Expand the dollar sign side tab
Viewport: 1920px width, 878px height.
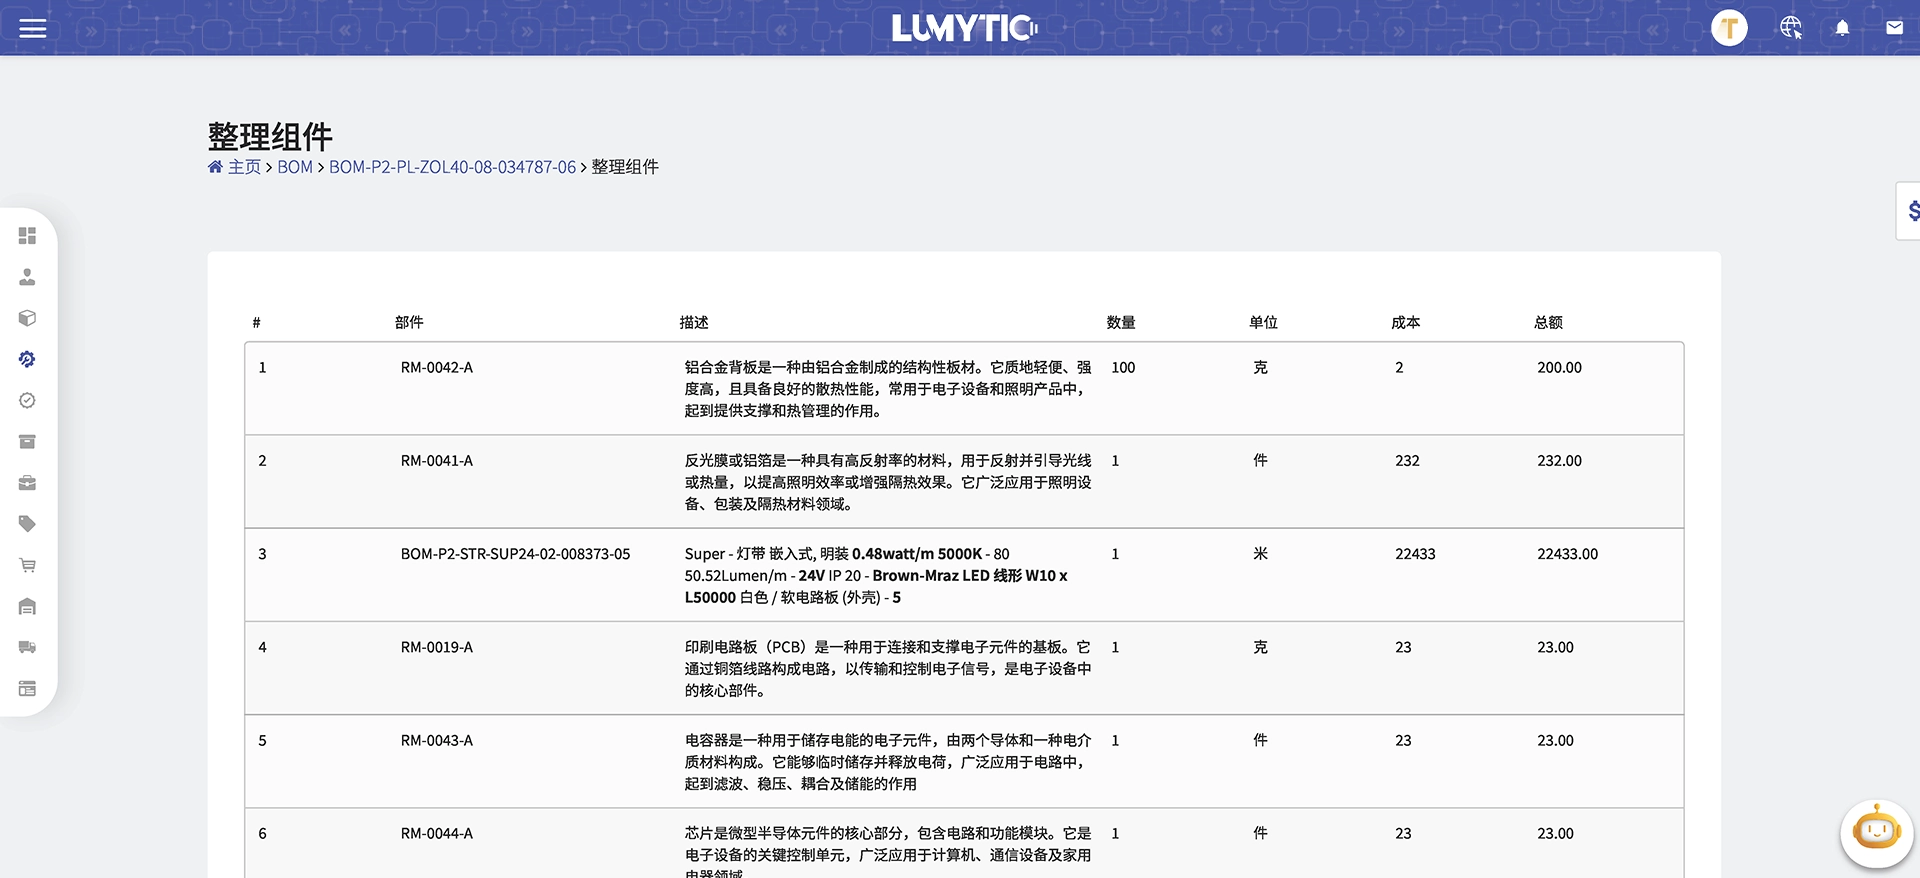click(x=1910, y=211)
